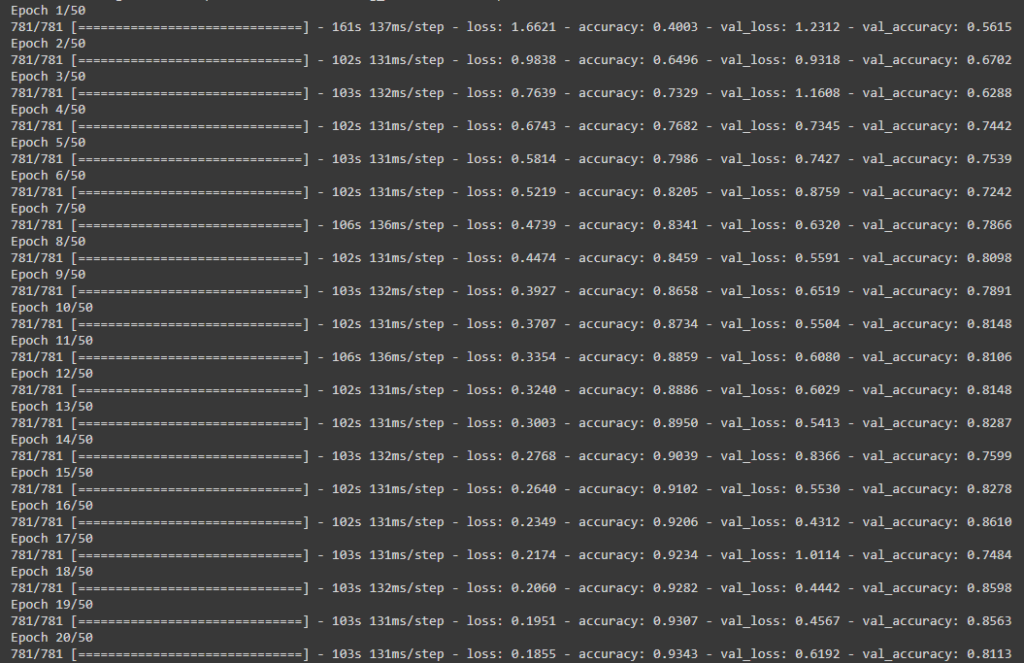Click the loss value 1.6621
The image size is (1024, 663).
pos(534,27)
